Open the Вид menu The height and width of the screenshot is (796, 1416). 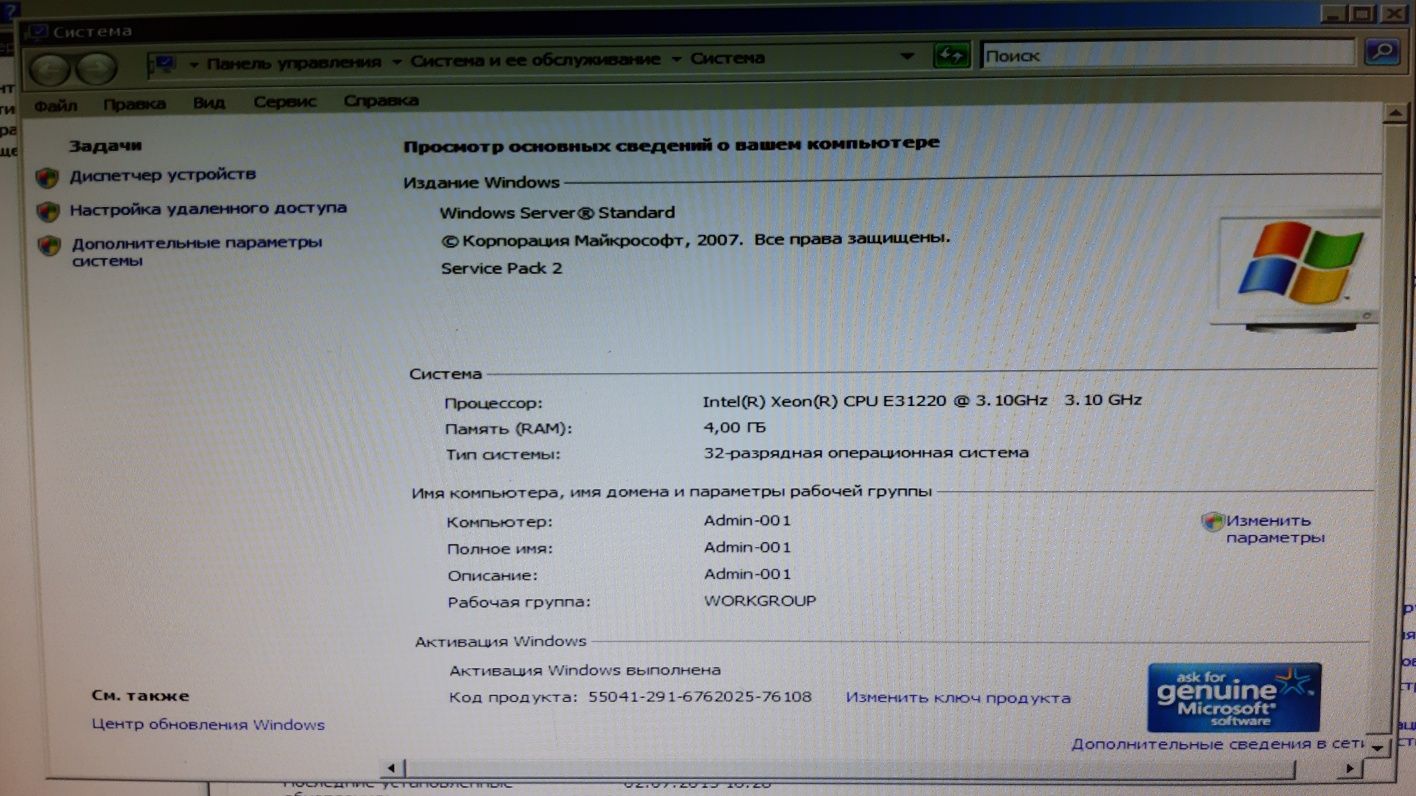tap(209, 102)
